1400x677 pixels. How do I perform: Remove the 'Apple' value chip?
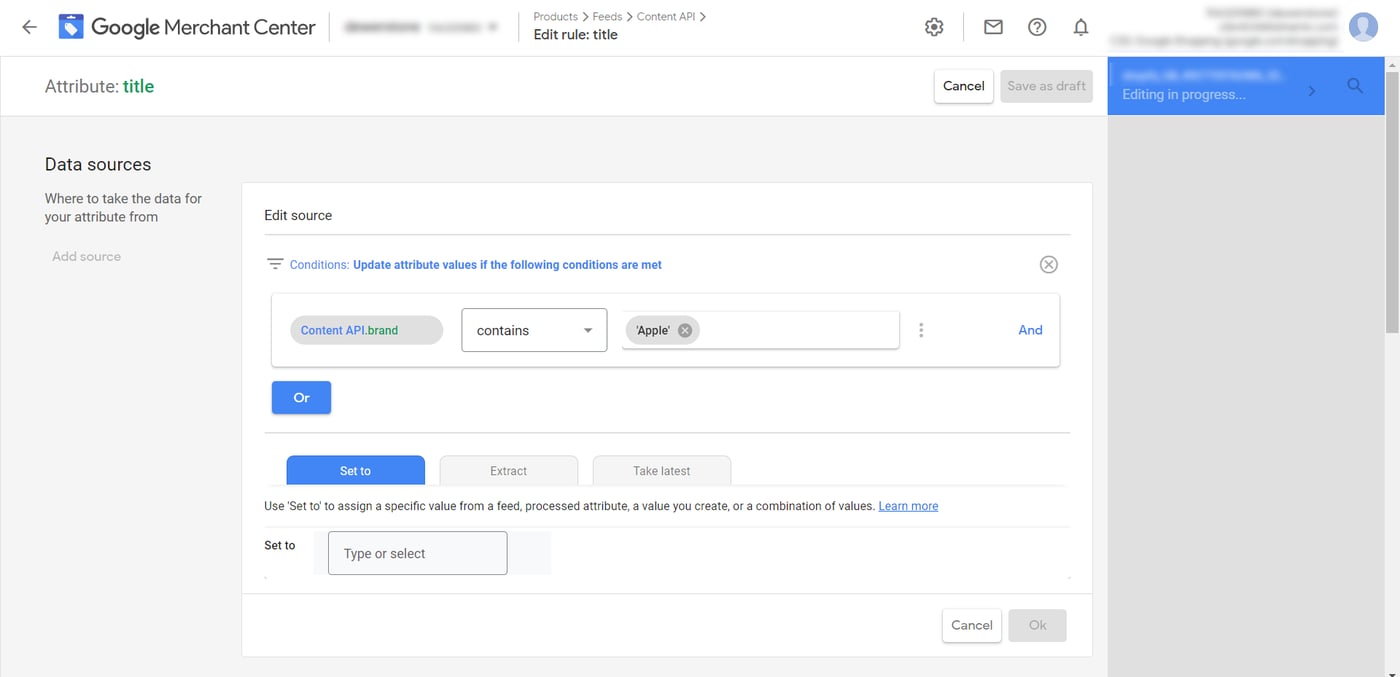coord(685,329)
